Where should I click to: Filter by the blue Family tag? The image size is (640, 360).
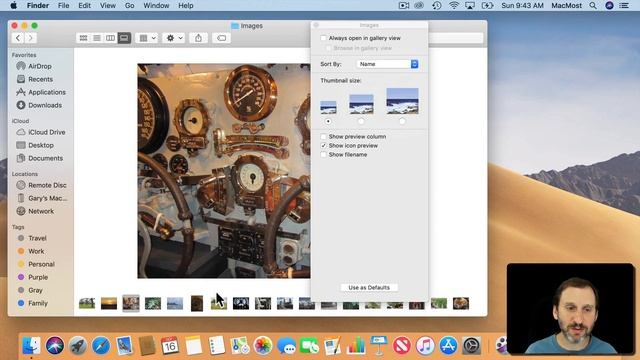(38, 304)
